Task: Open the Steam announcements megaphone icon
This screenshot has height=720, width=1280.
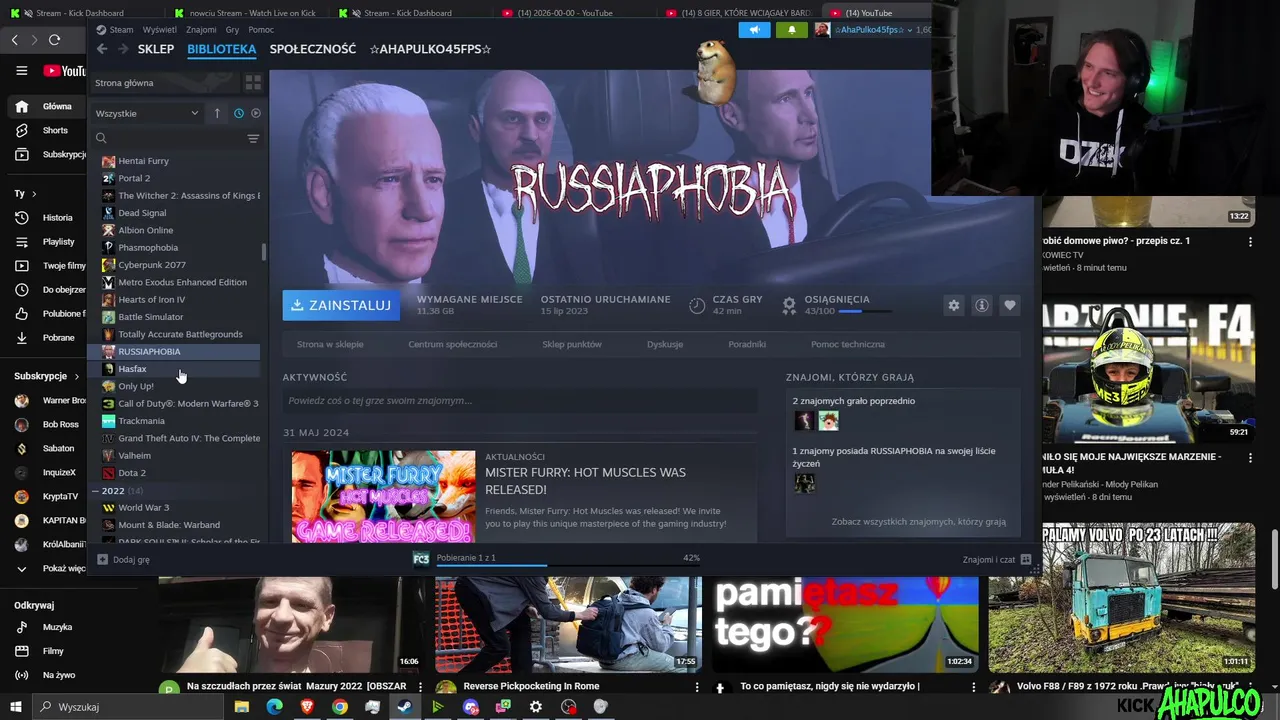Action: (x=754, y=30)
